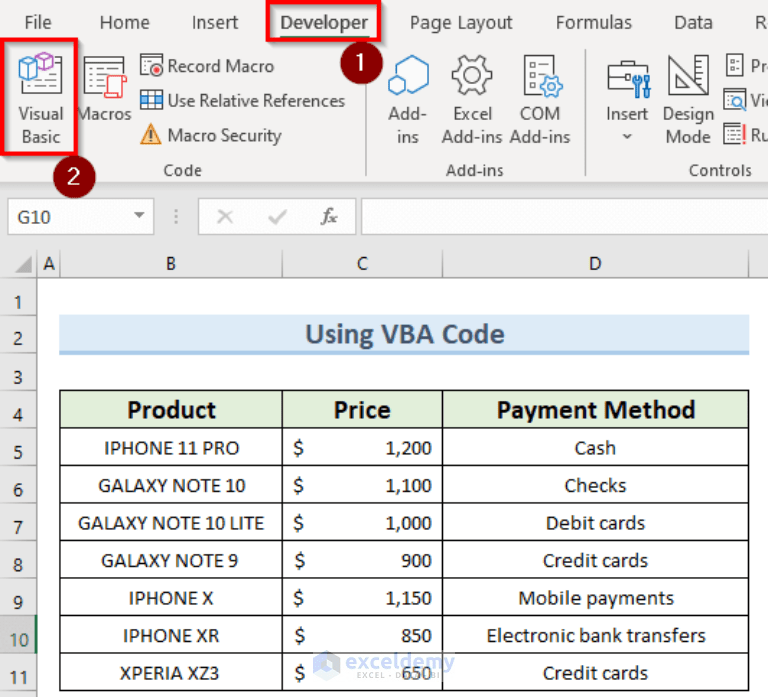Click the 'Payment Method' header cell

tap(595, 410)
